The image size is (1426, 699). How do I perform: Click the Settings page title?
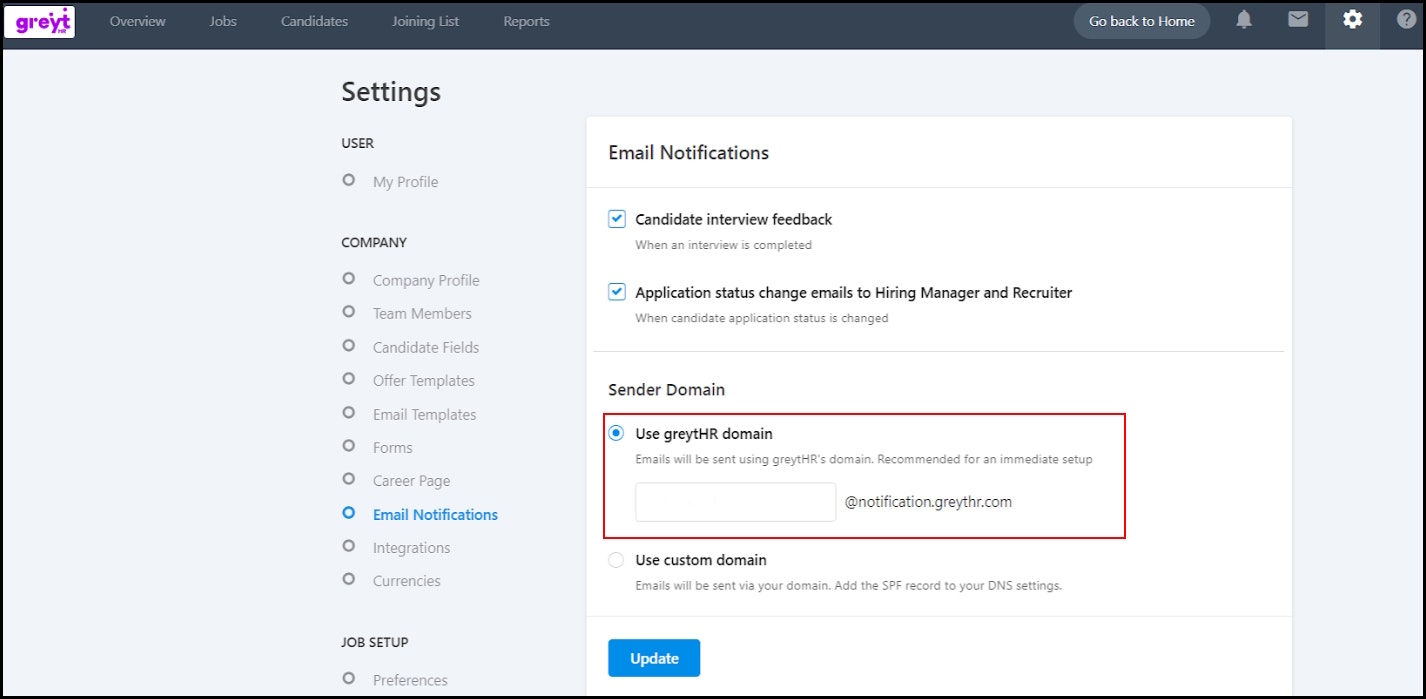coord(391,92)
